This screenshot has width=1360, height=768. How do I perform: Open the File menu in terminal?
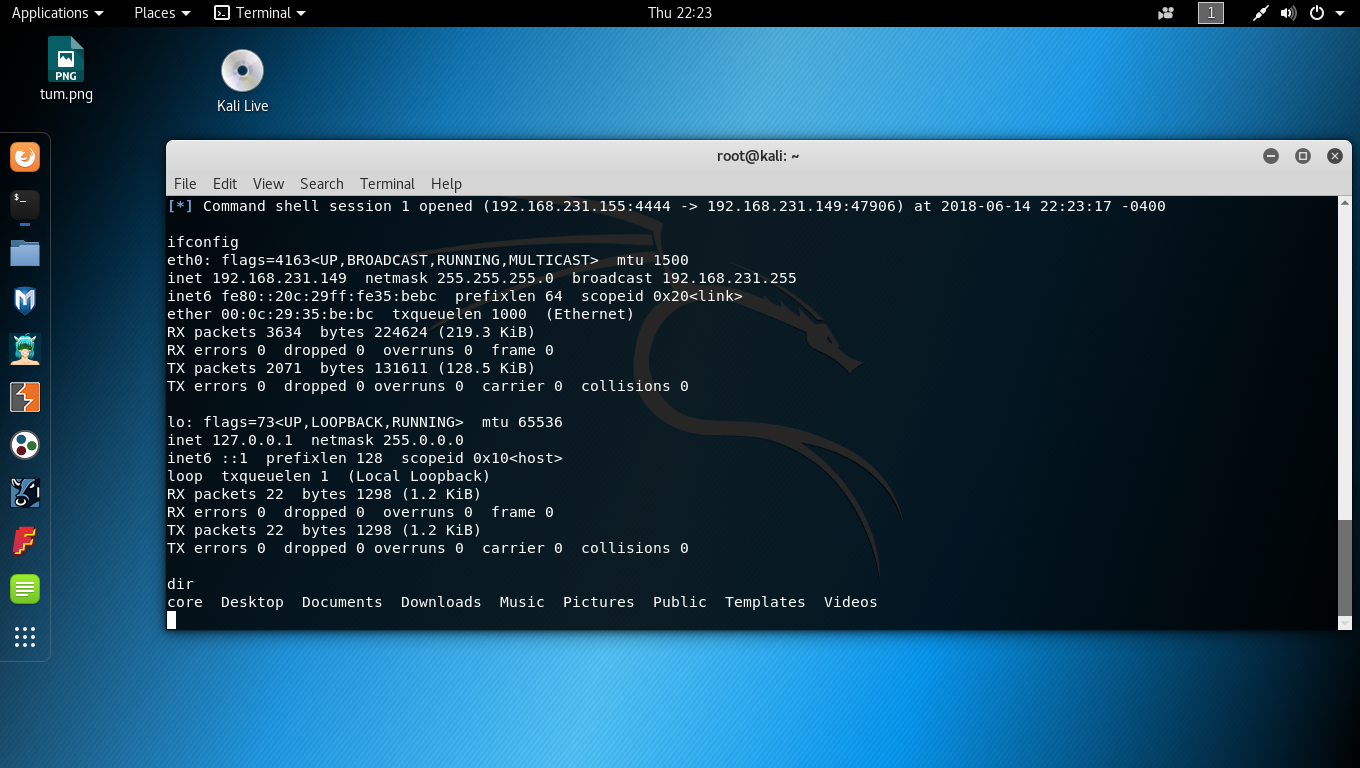(185, 184)
